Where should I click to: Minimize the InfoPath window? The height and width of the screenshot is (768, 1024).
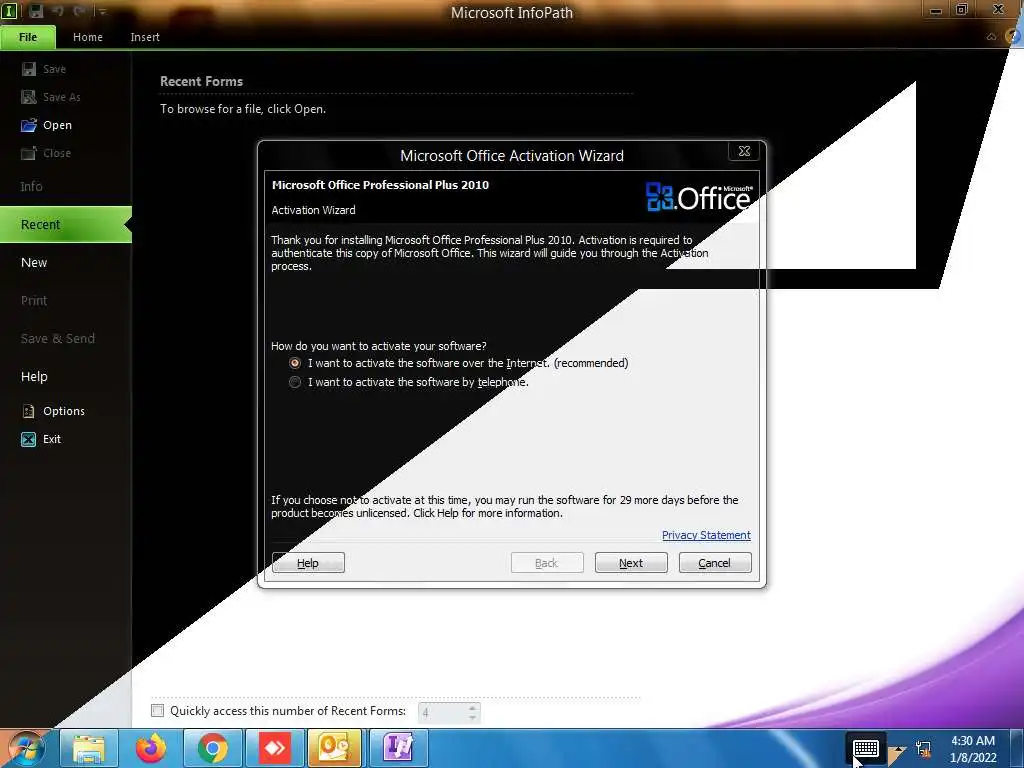(x=936, y=10)
